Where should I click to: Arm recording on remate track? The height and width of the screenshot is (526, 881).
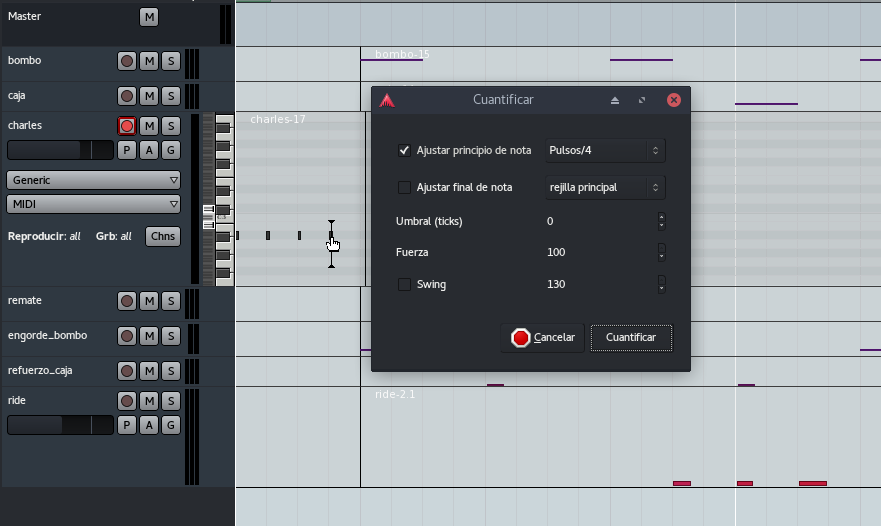[x=127, y=301]
